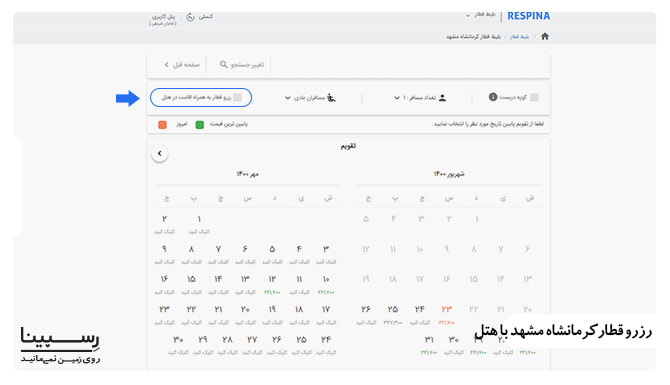Select day 19 of Mehr
This screenshot has width=670, height=385.
pos(272,314)
